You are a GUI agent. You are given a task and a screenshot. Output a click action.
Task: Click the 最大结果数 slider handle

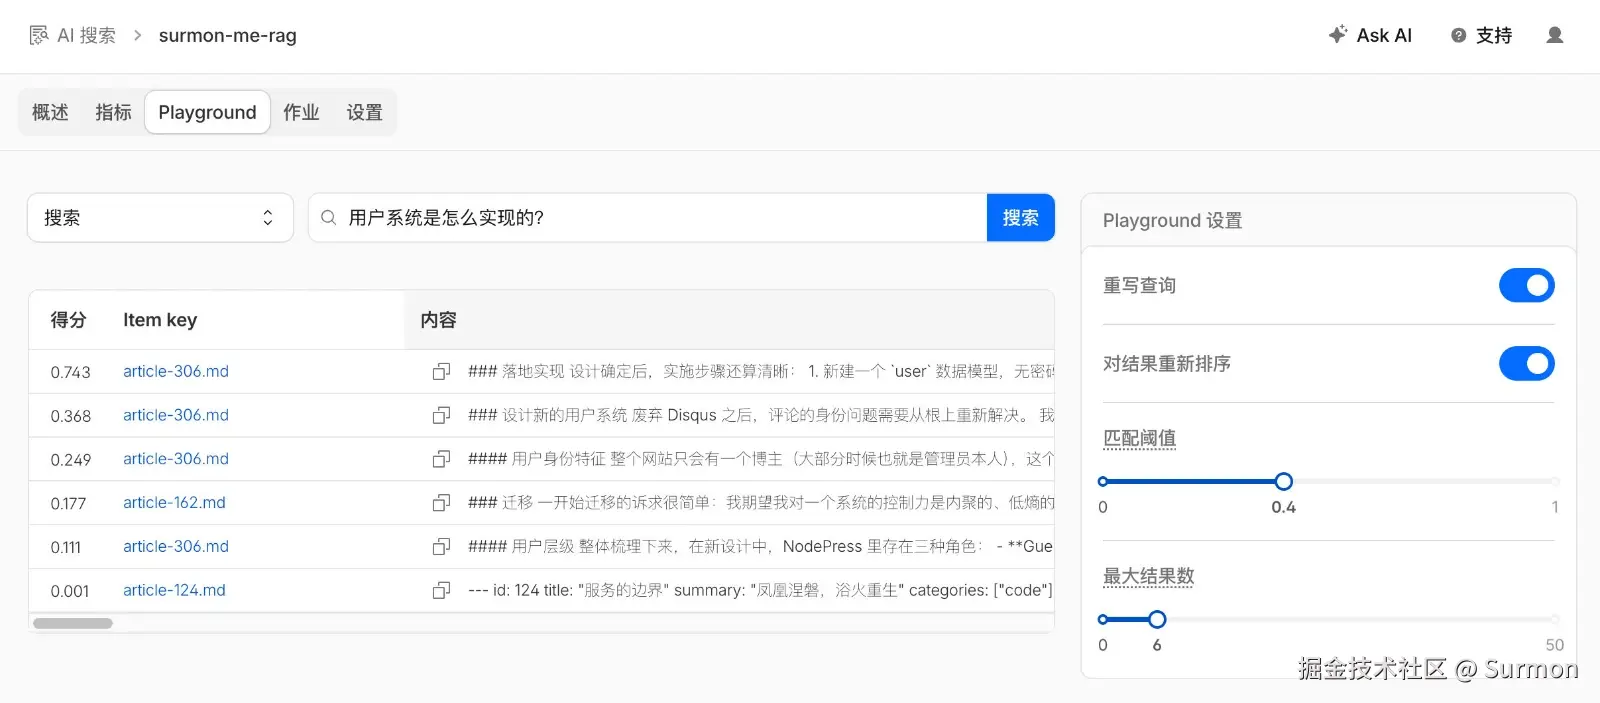pyautogui.click(x=1157, y=620)
